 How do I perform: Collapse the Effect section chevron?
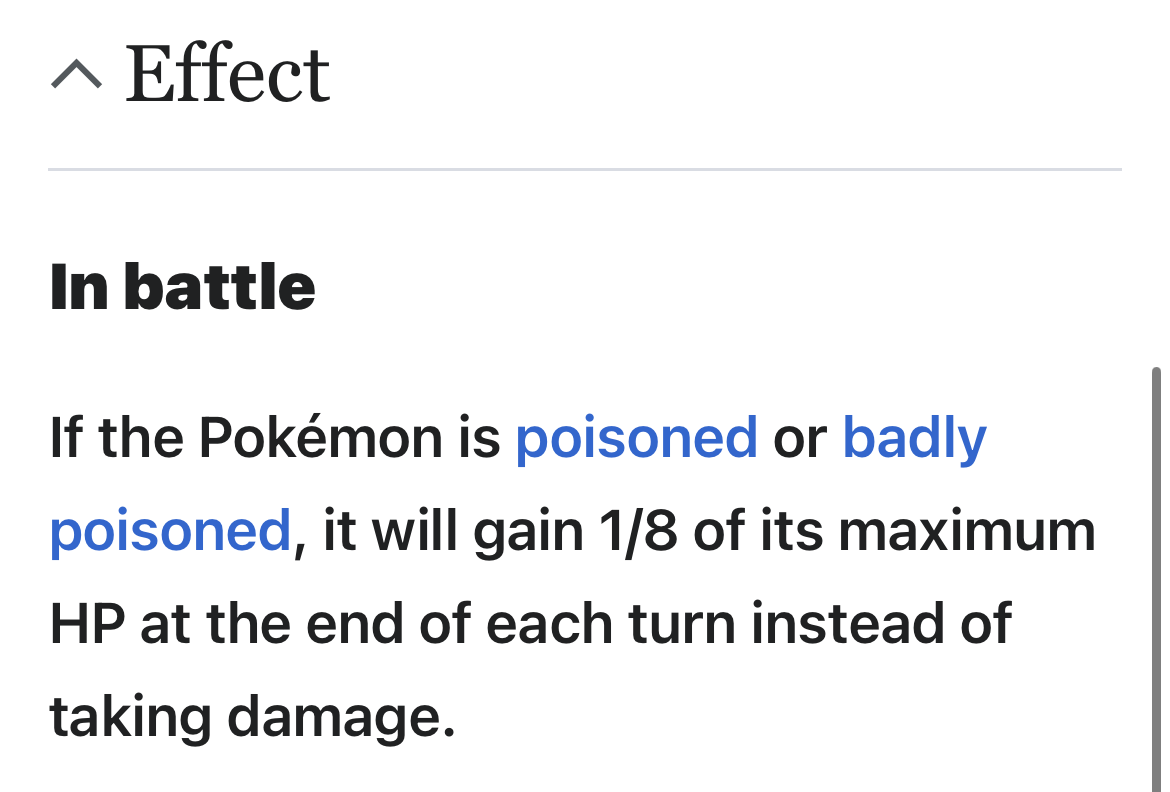76,74
